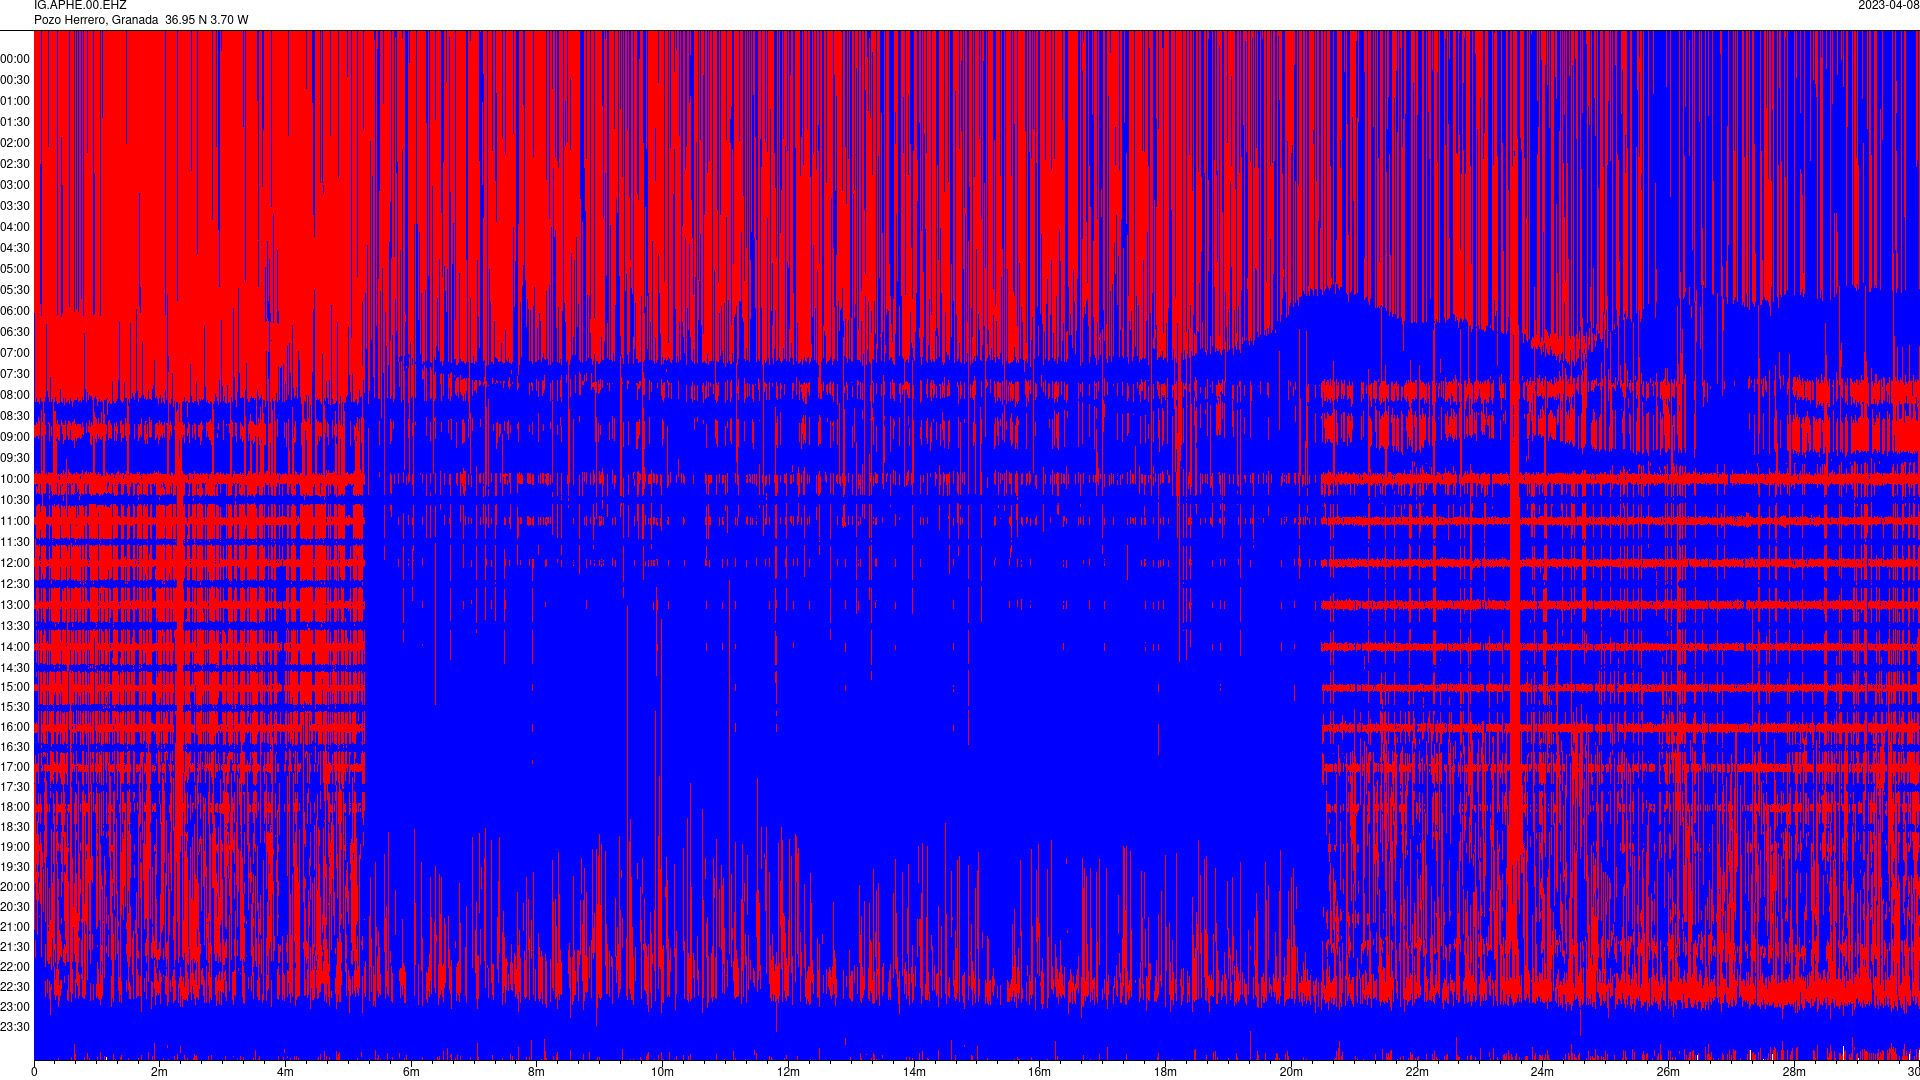The width and height of the screenshot is (1920, 1080).
Task: Click the 01:30 row label
Action: pos(15,122)
